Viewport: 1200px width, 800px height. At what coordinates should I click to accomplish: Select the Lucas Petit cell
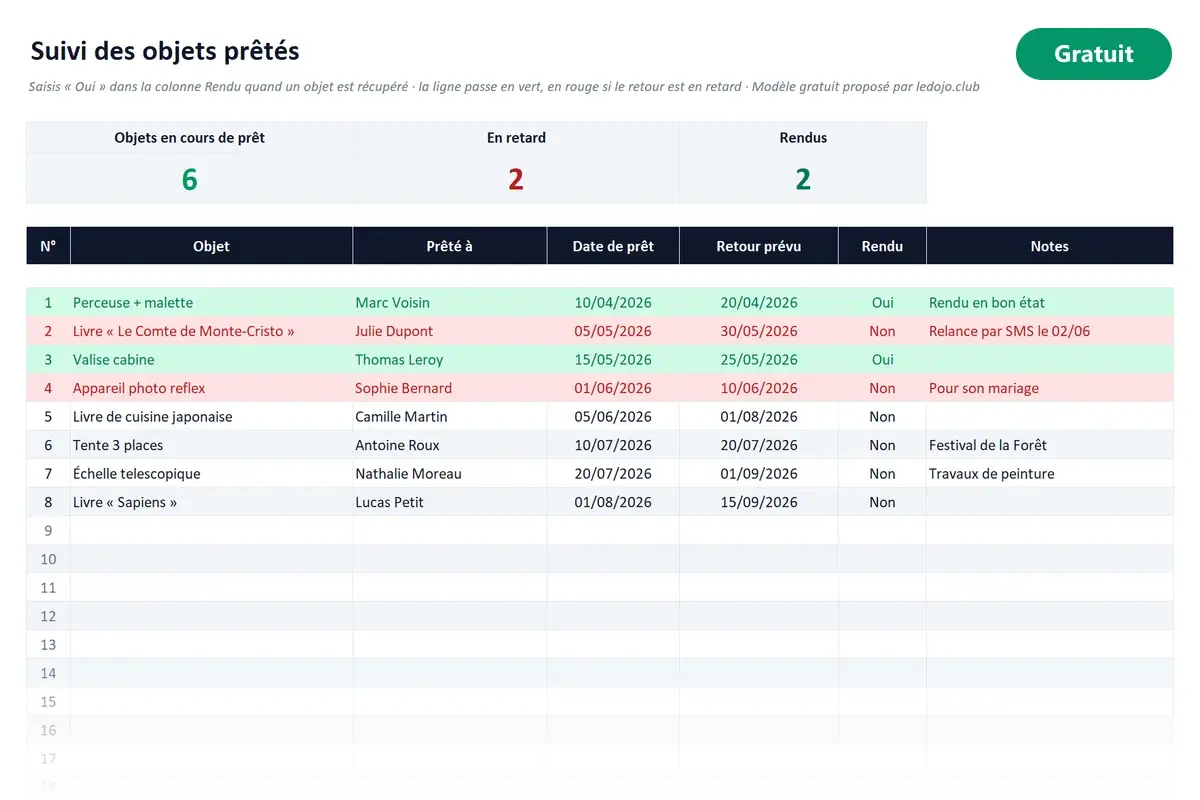(x=449, y=502)
